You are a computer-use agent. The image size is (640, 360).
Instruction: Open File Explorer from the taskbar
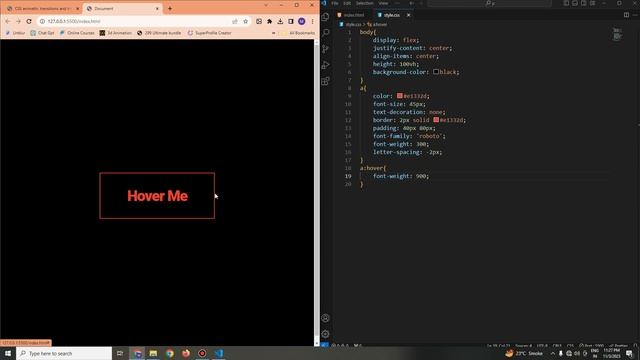(153, 353)
